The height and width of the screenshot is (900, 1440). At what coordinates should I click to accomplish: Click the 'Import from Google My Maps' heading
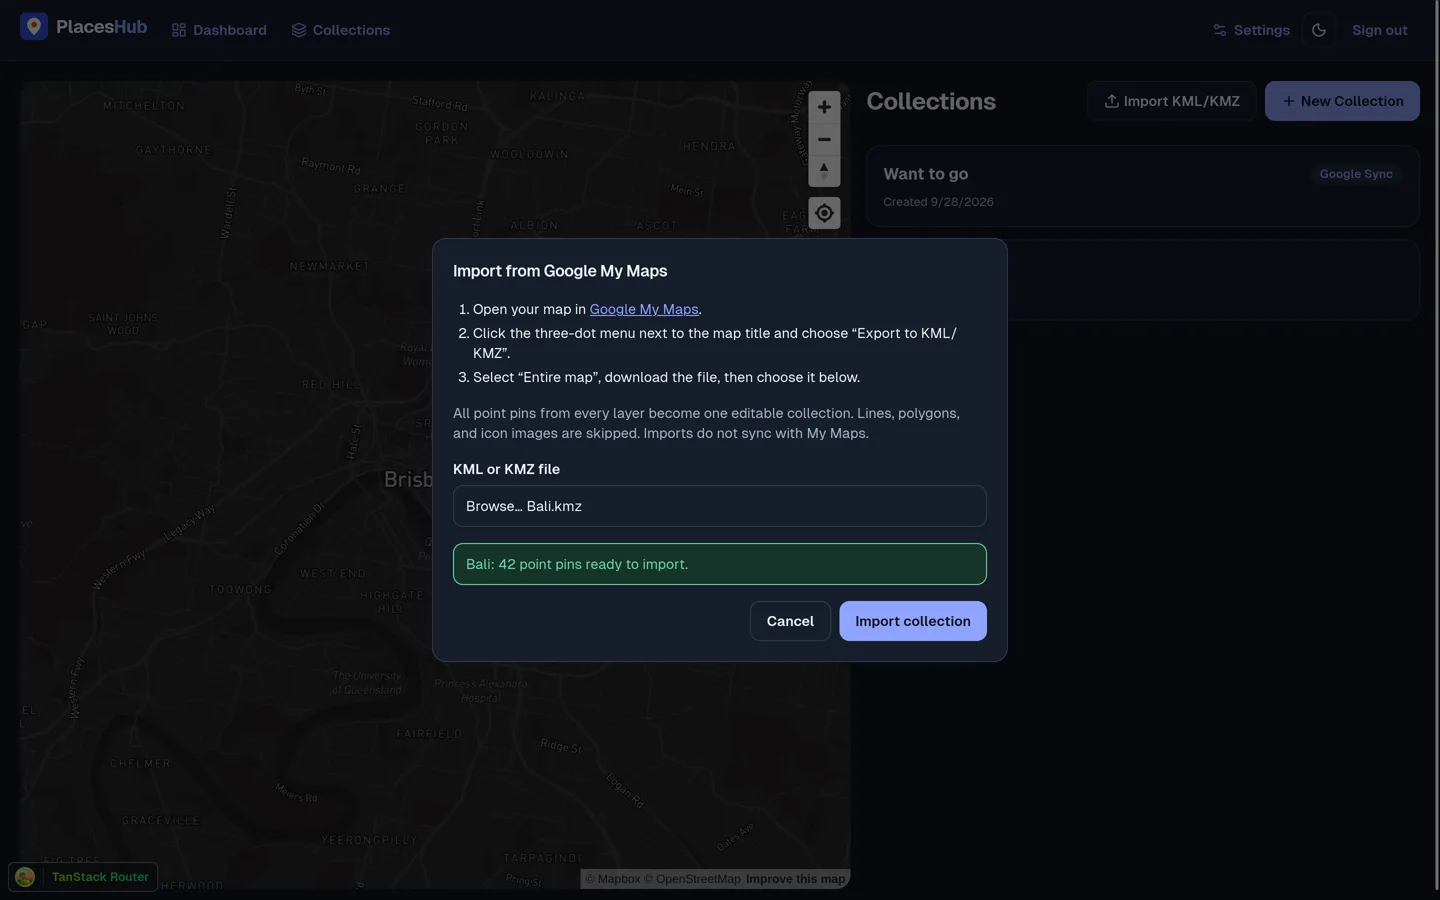coord(560,271)
